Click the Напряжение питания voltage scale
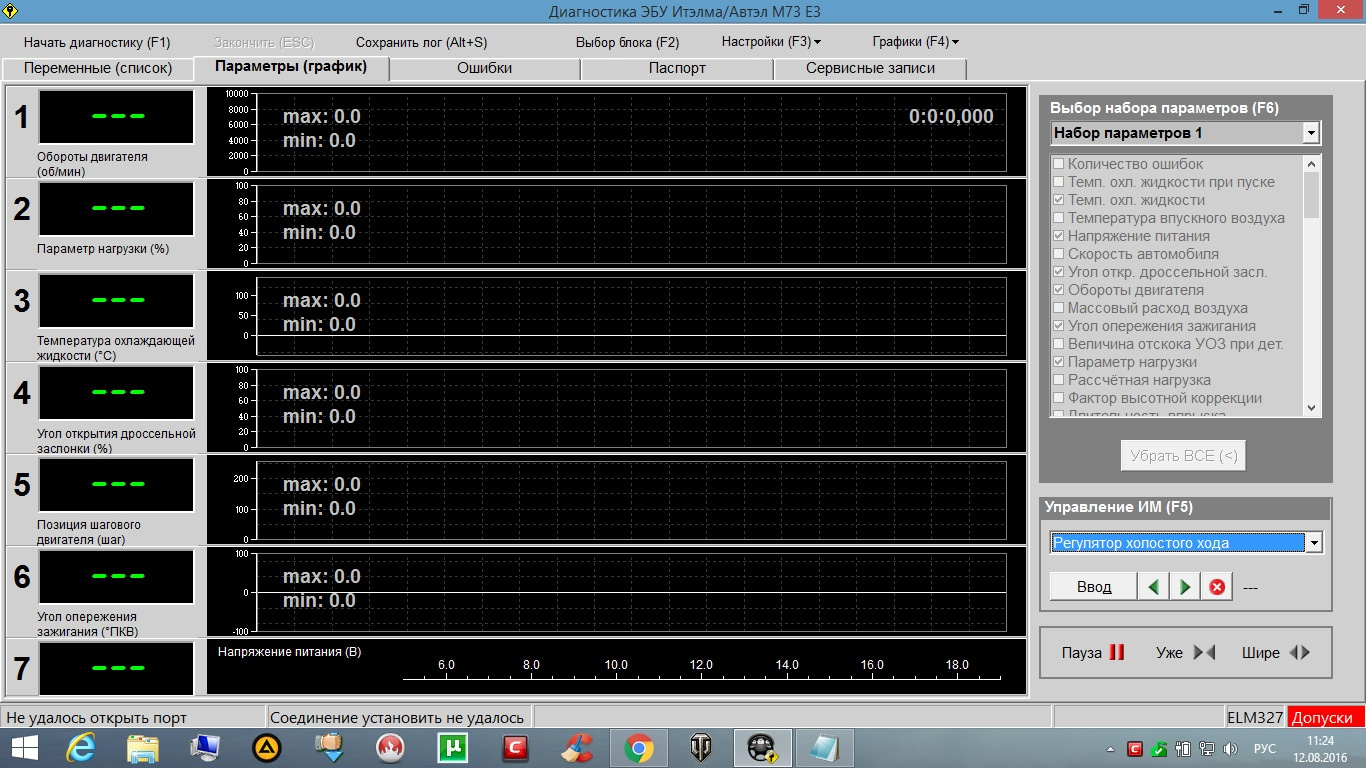 (x=700, y=672)
